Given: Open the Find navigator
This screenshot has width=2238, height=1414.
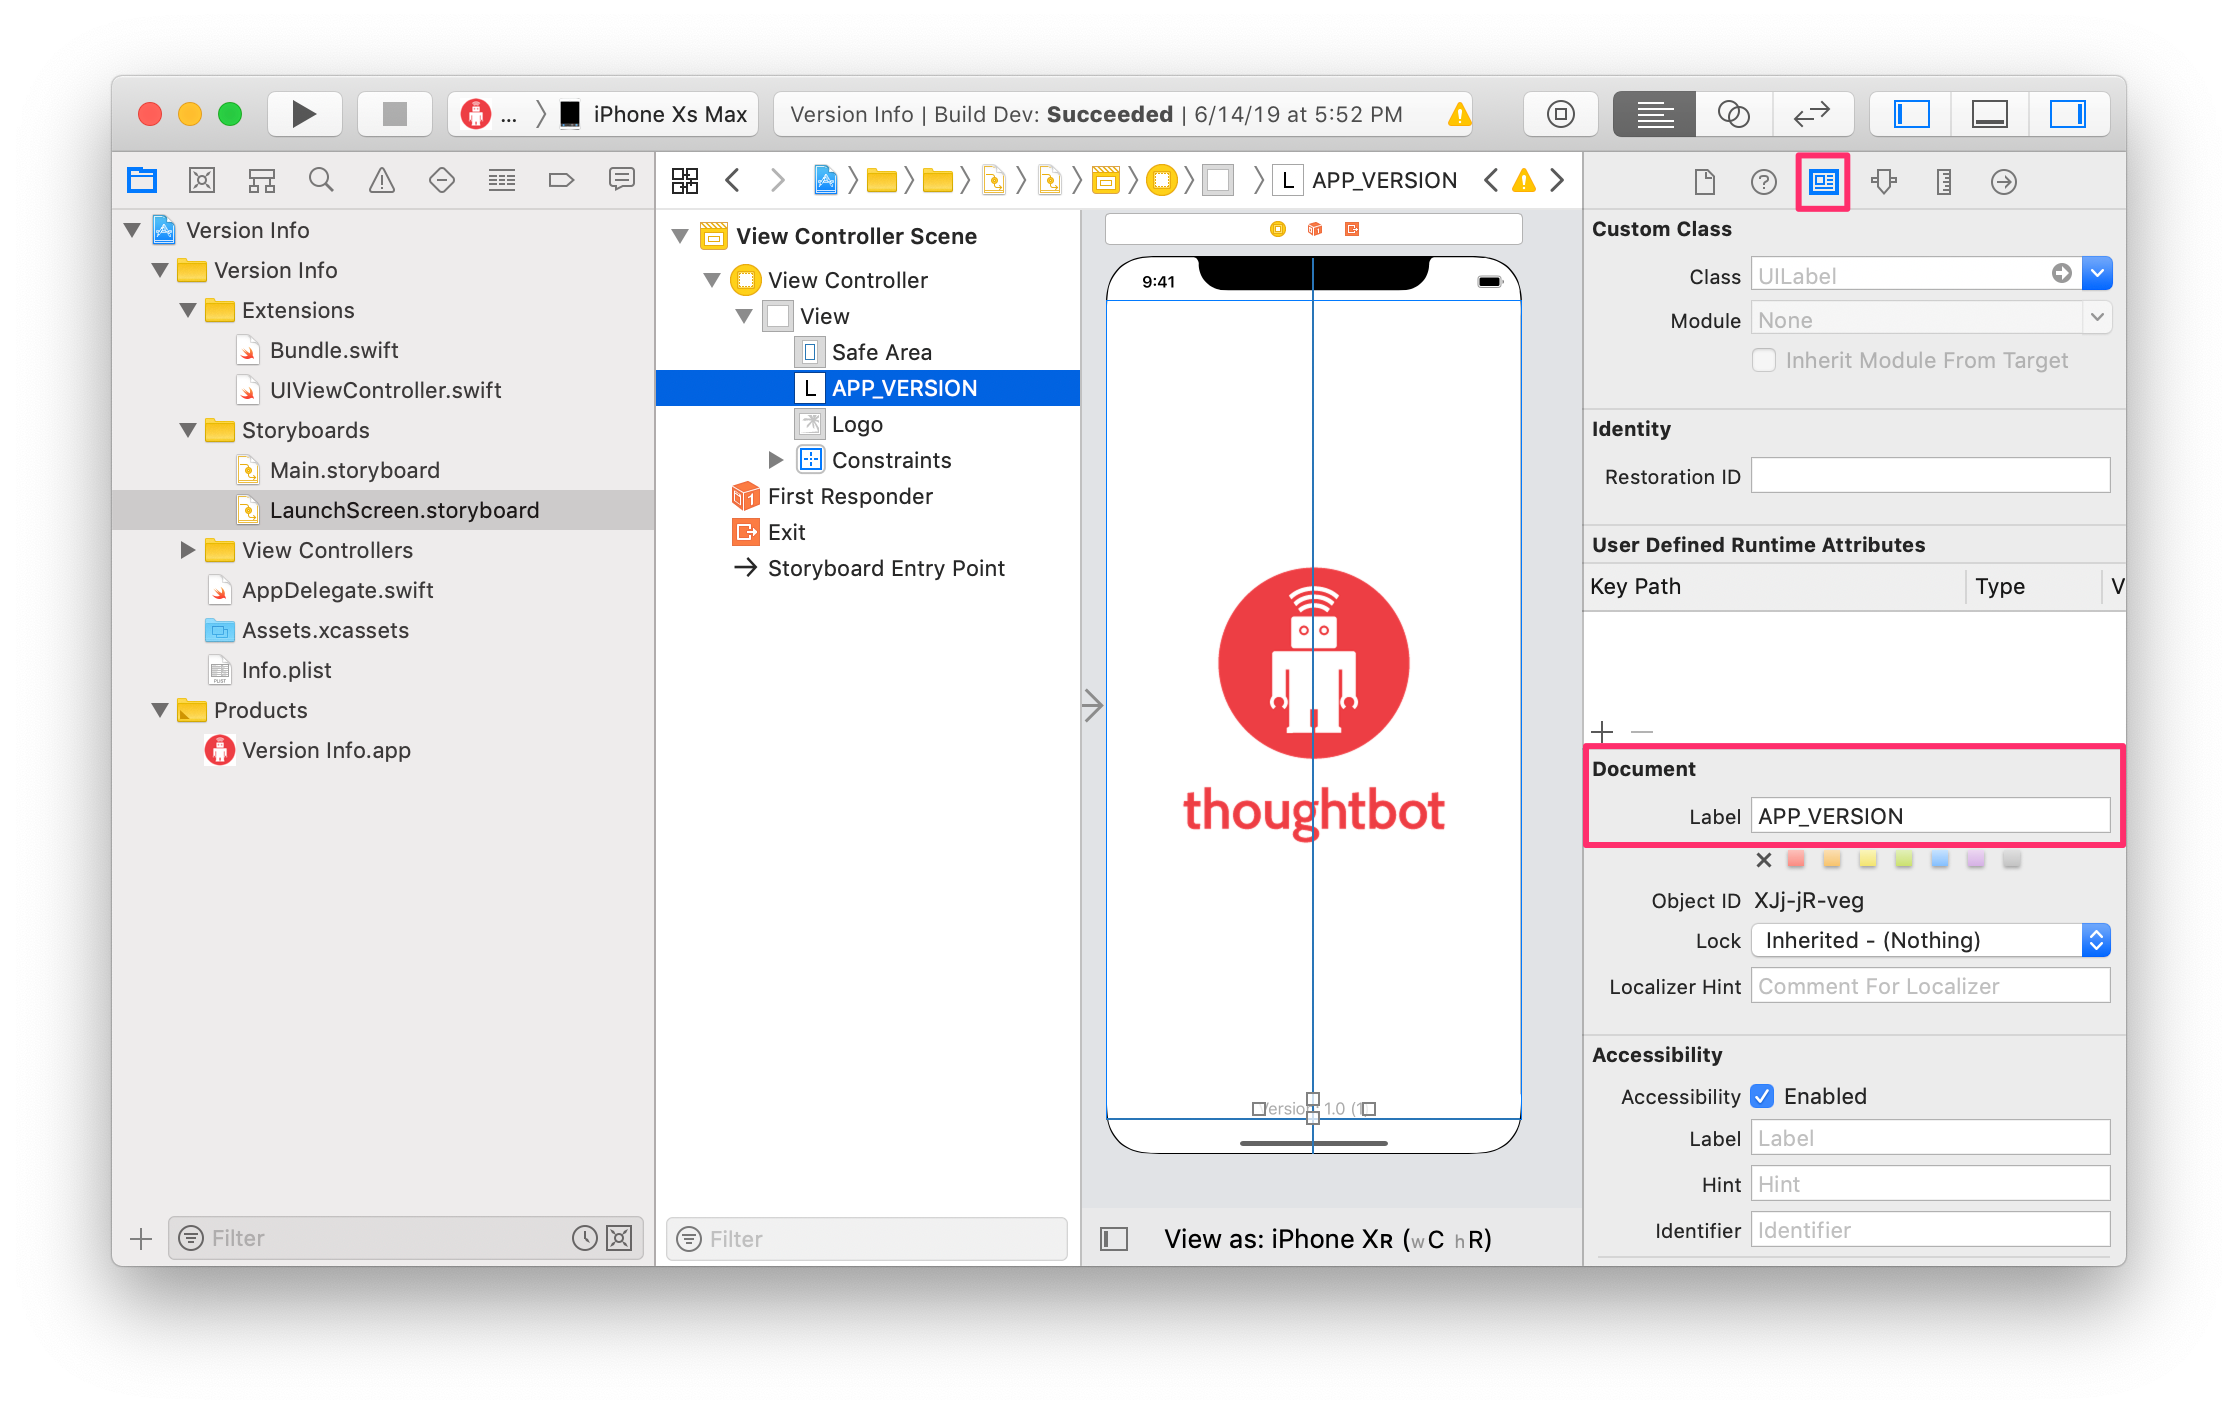Looking at the screenshot, I should (x=321, y=180).
